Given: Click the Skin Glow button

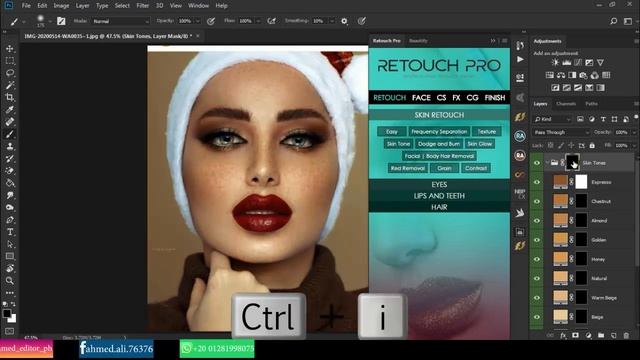Looking at the screenshot, I should (x=480, y=144).
